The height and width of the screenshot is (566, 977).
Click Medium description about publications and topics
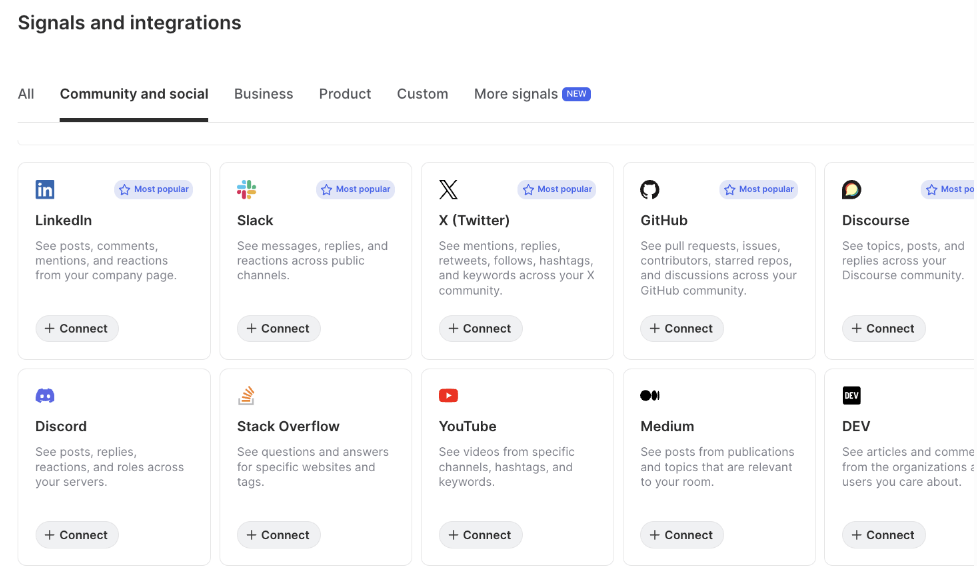717,467
